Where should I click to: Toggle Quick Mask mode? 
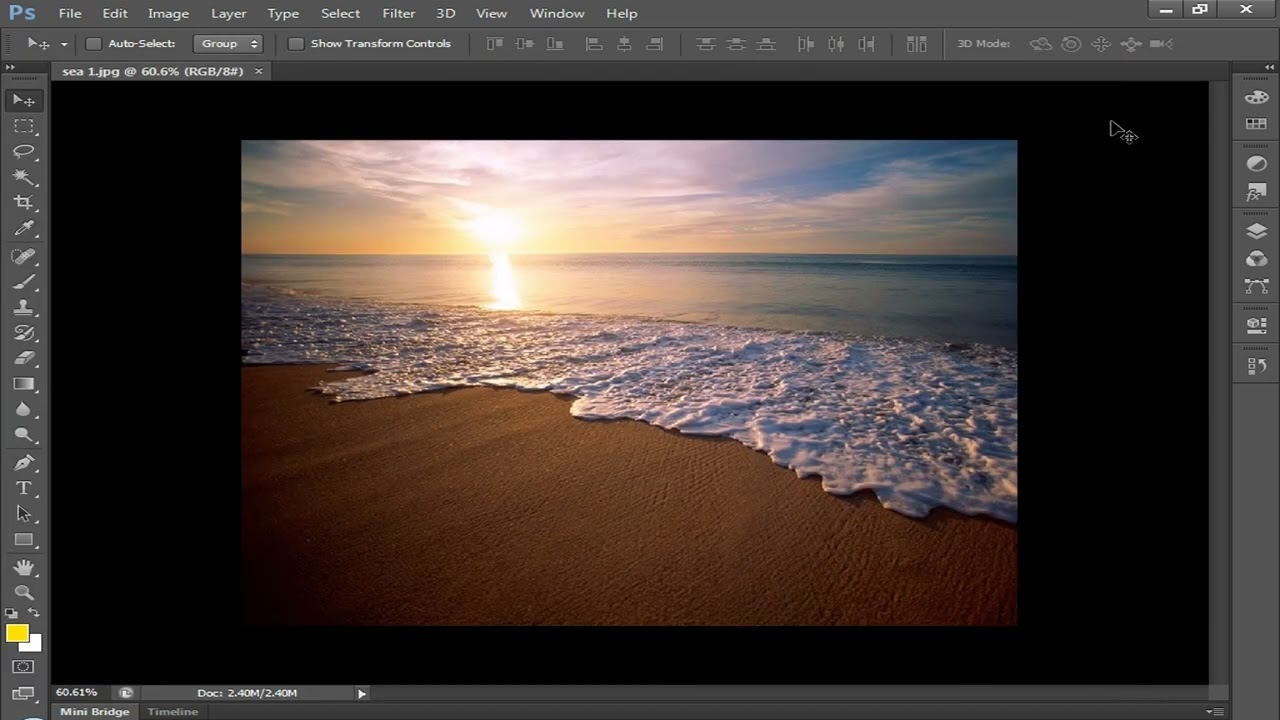24,667
